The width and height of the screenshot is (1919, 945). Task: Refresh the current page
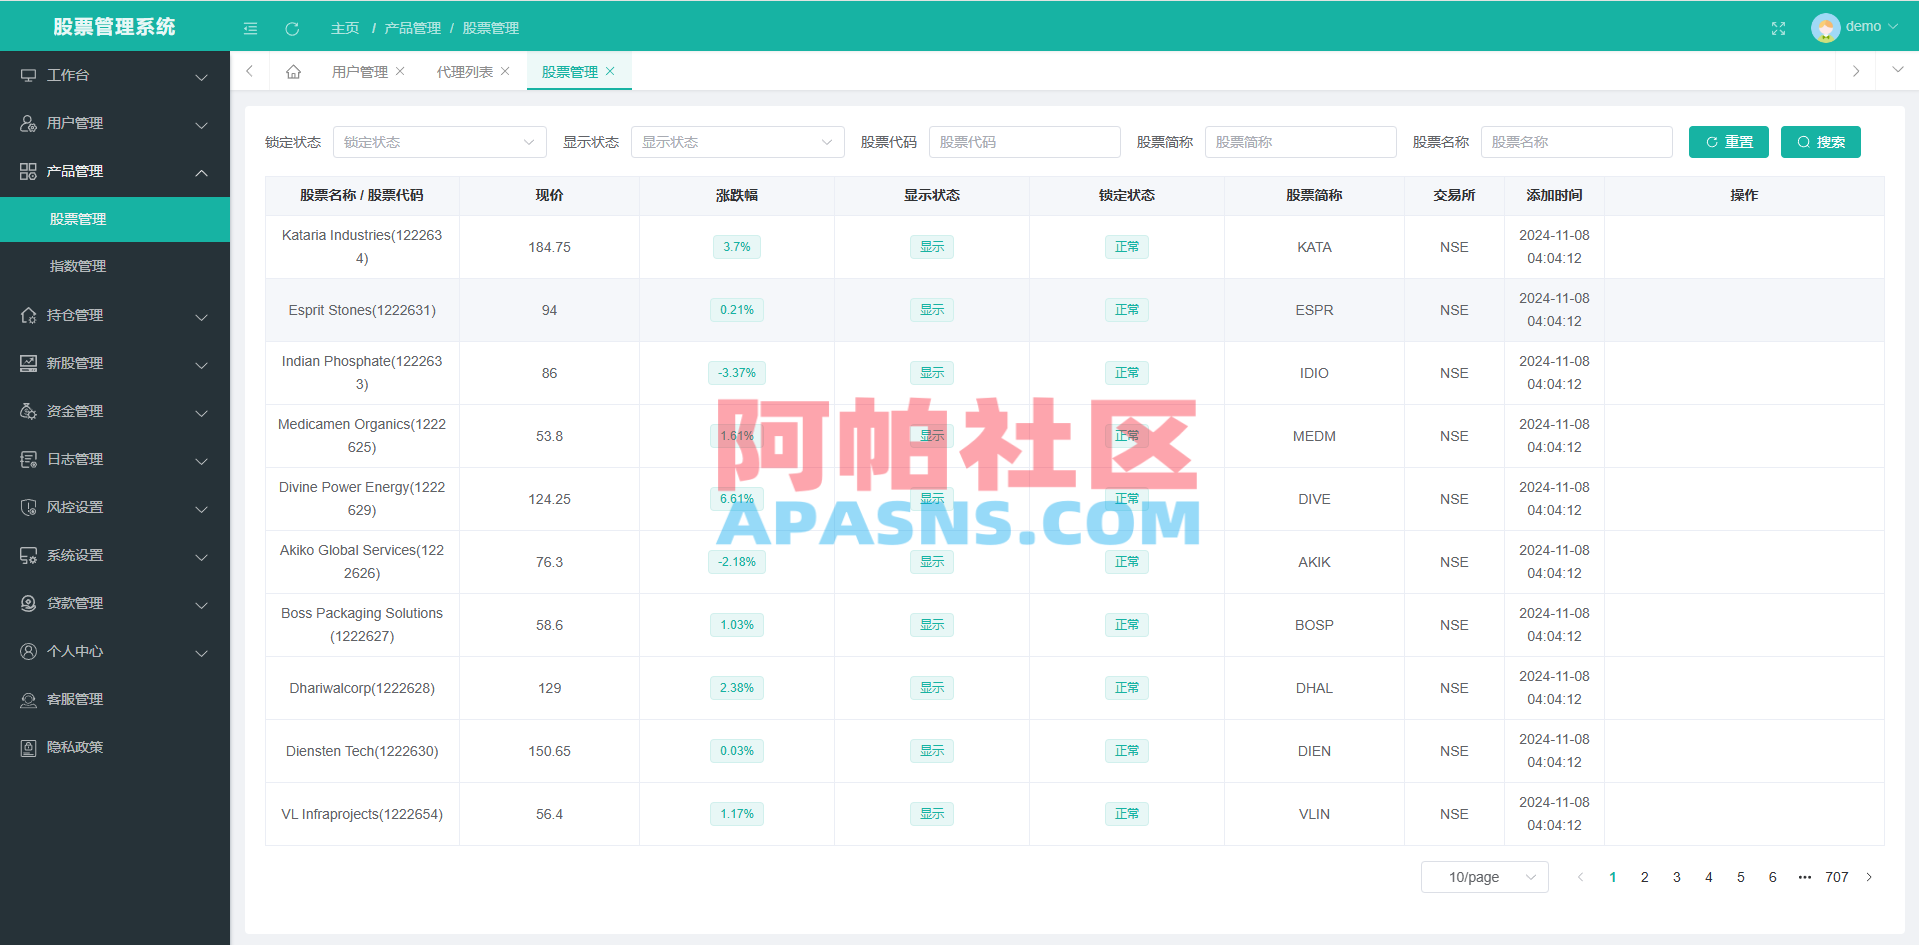click(x=292, y=28)
